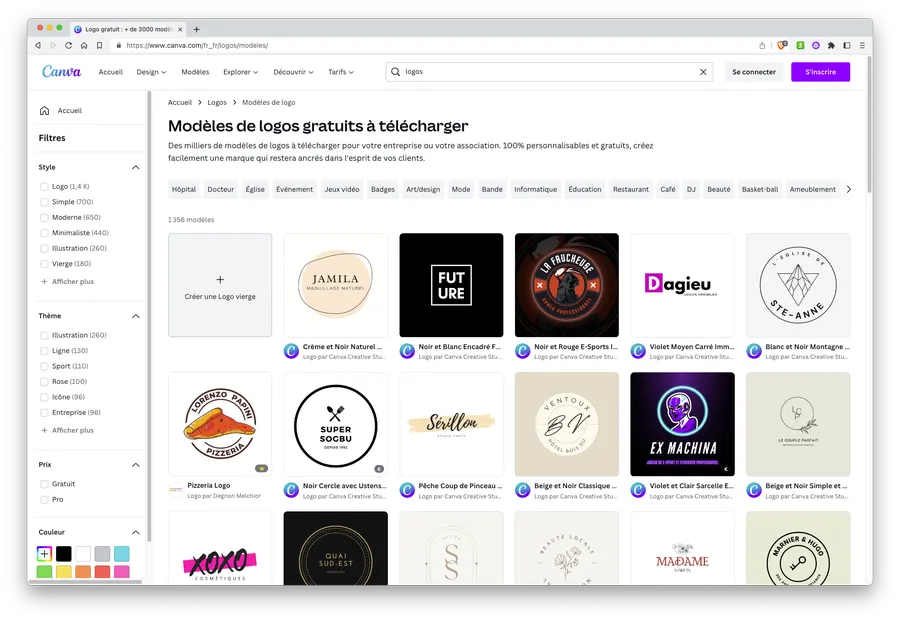
Task: Add a custom color swatch
Action: coord(44,554)
